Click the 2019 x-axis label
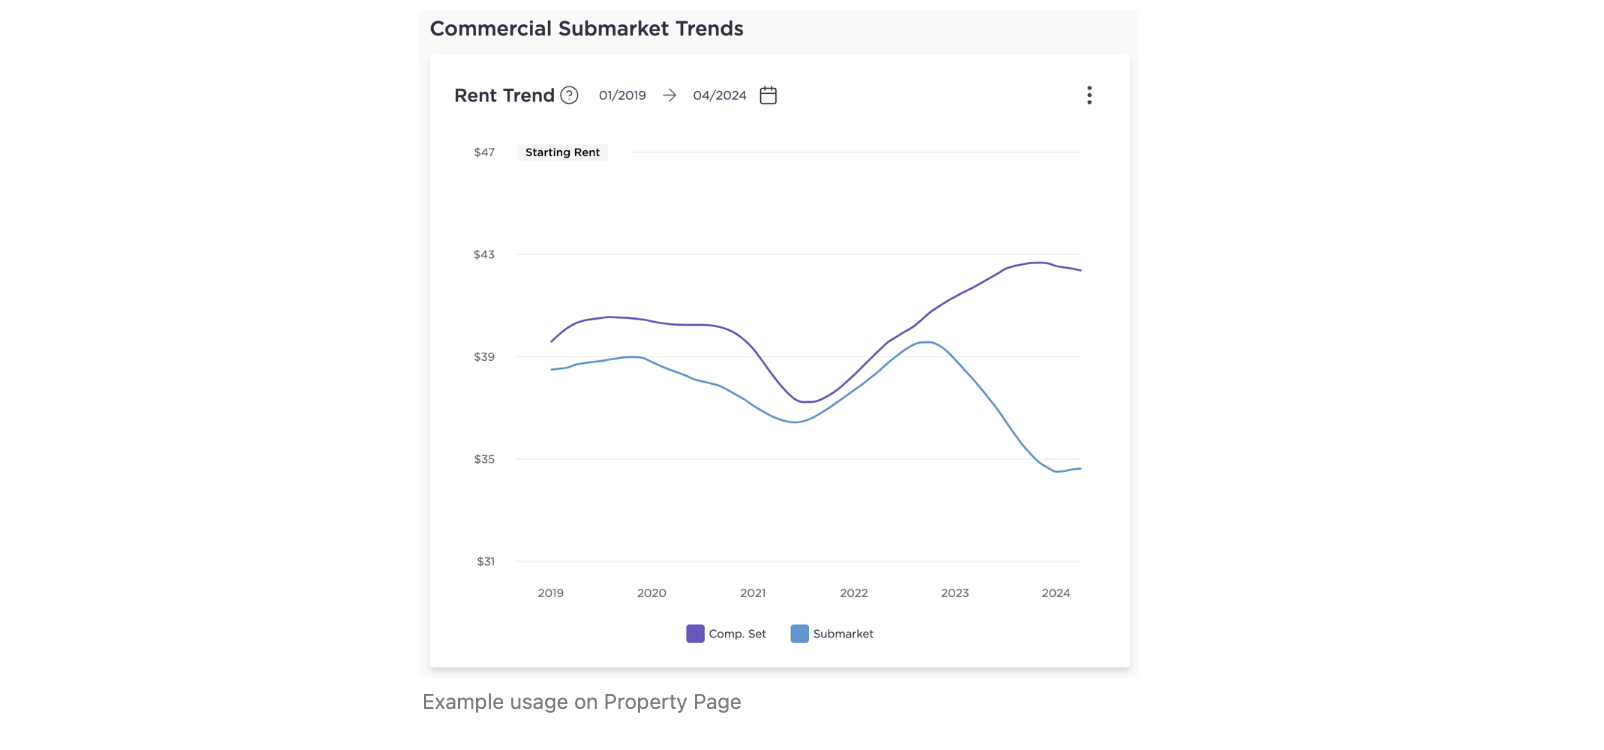Image resolution: width=1604 pixels, height=750 pixels. point(551,593)
